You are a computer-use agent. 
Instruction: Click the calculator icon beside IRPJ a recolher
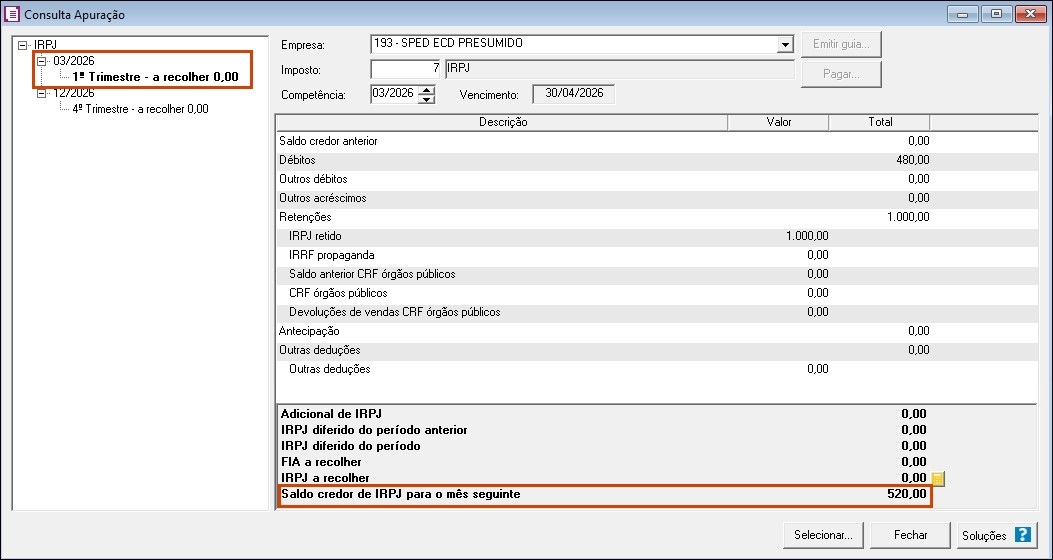938,479
